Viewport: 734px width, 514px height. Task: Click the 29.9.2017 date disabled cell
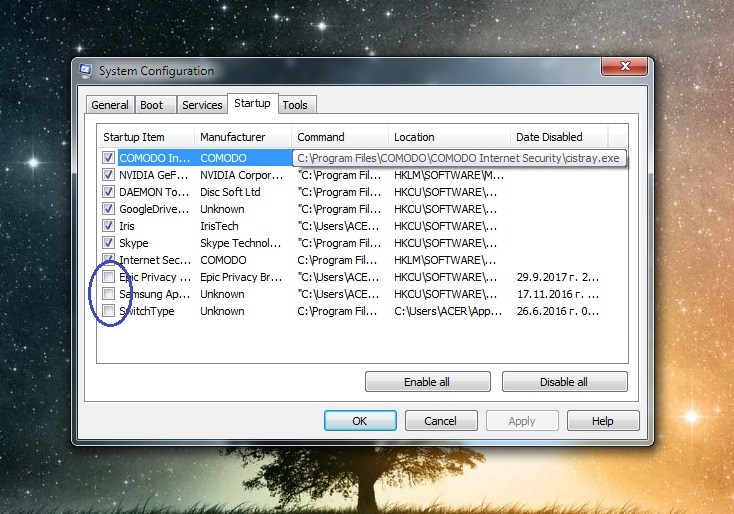558,277
